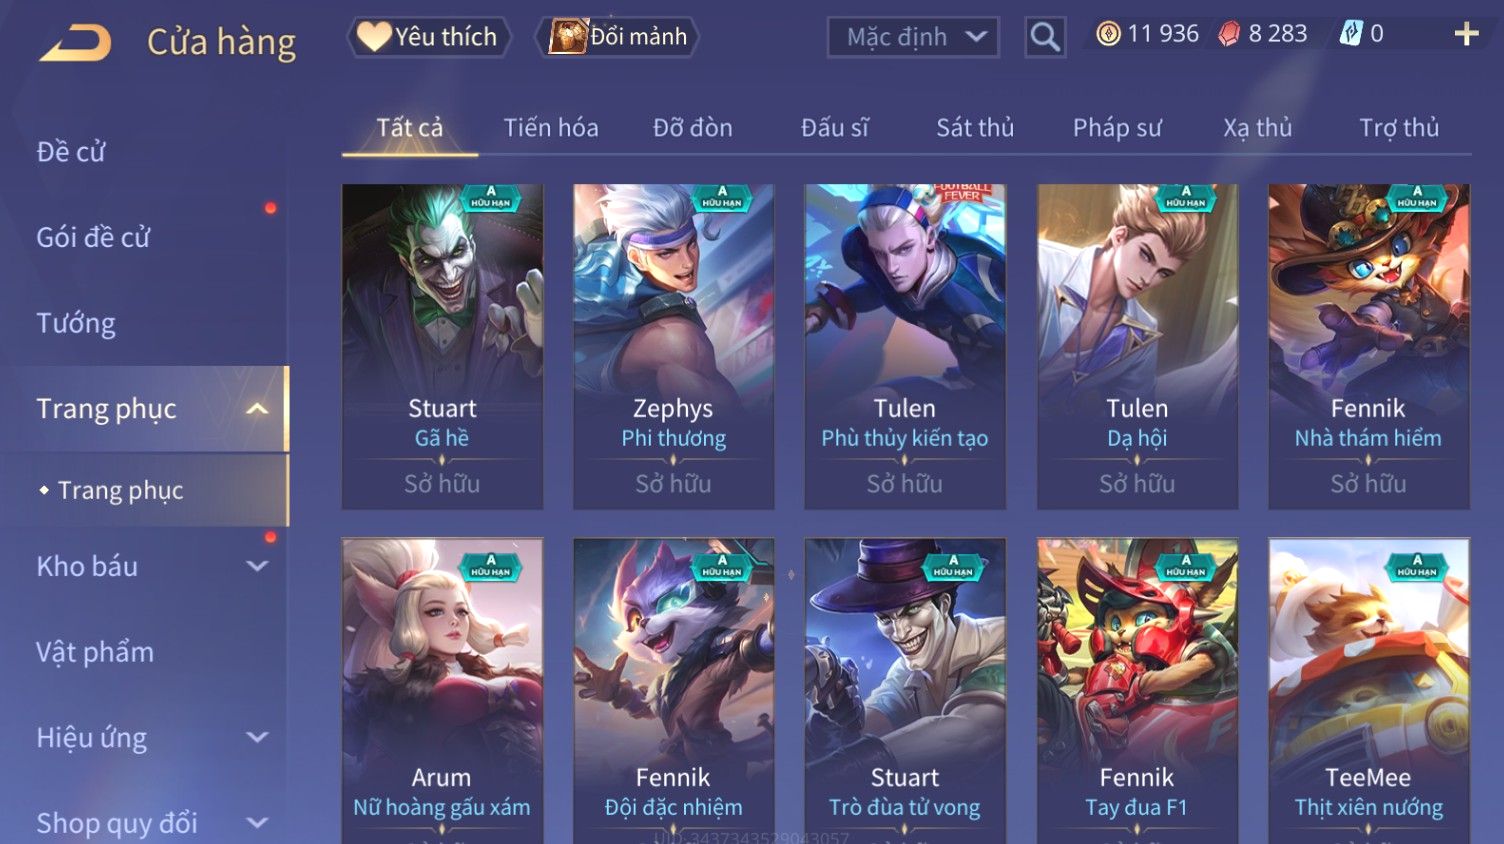The width and height of the screenshot is (1504, 844).
Task: Open Gói đề cử in sidebar
Action: point(93,238)
